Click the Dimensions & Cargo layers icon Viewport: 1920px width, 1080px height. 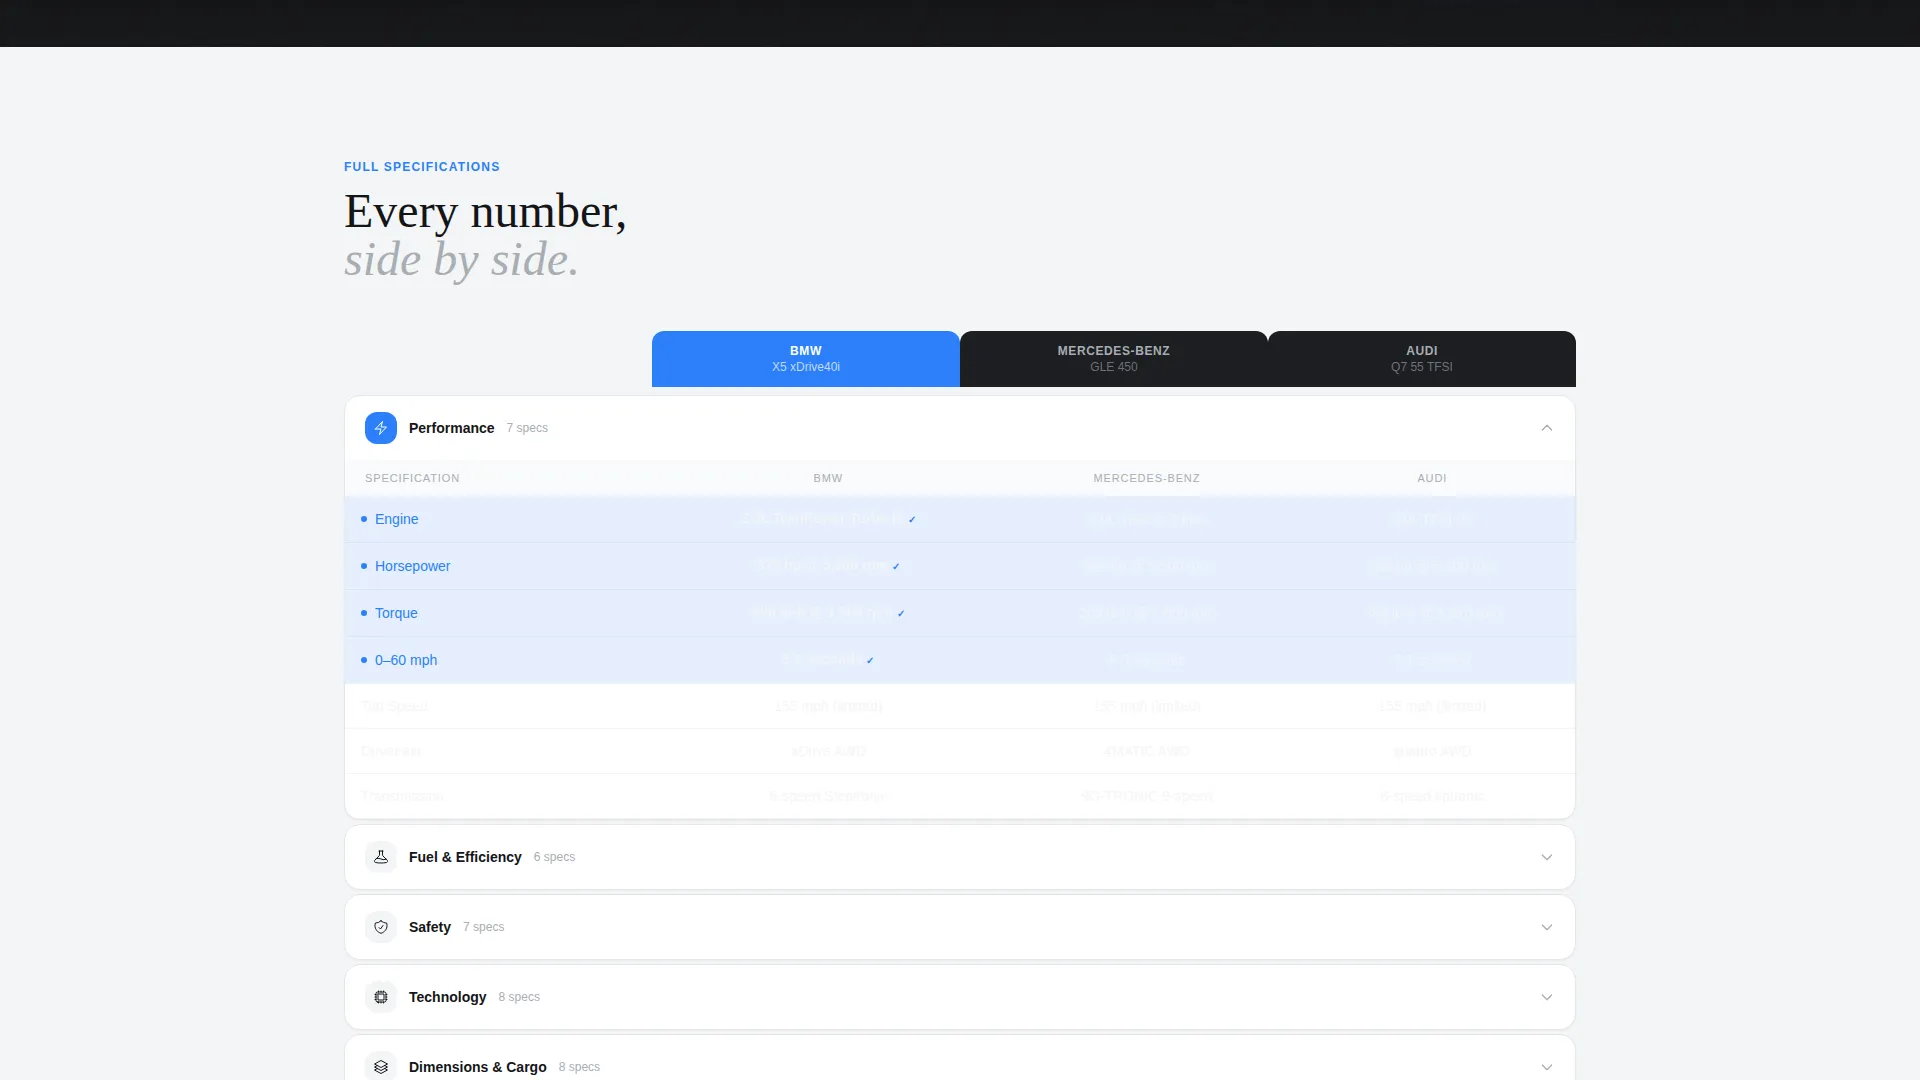[381, 1067]
